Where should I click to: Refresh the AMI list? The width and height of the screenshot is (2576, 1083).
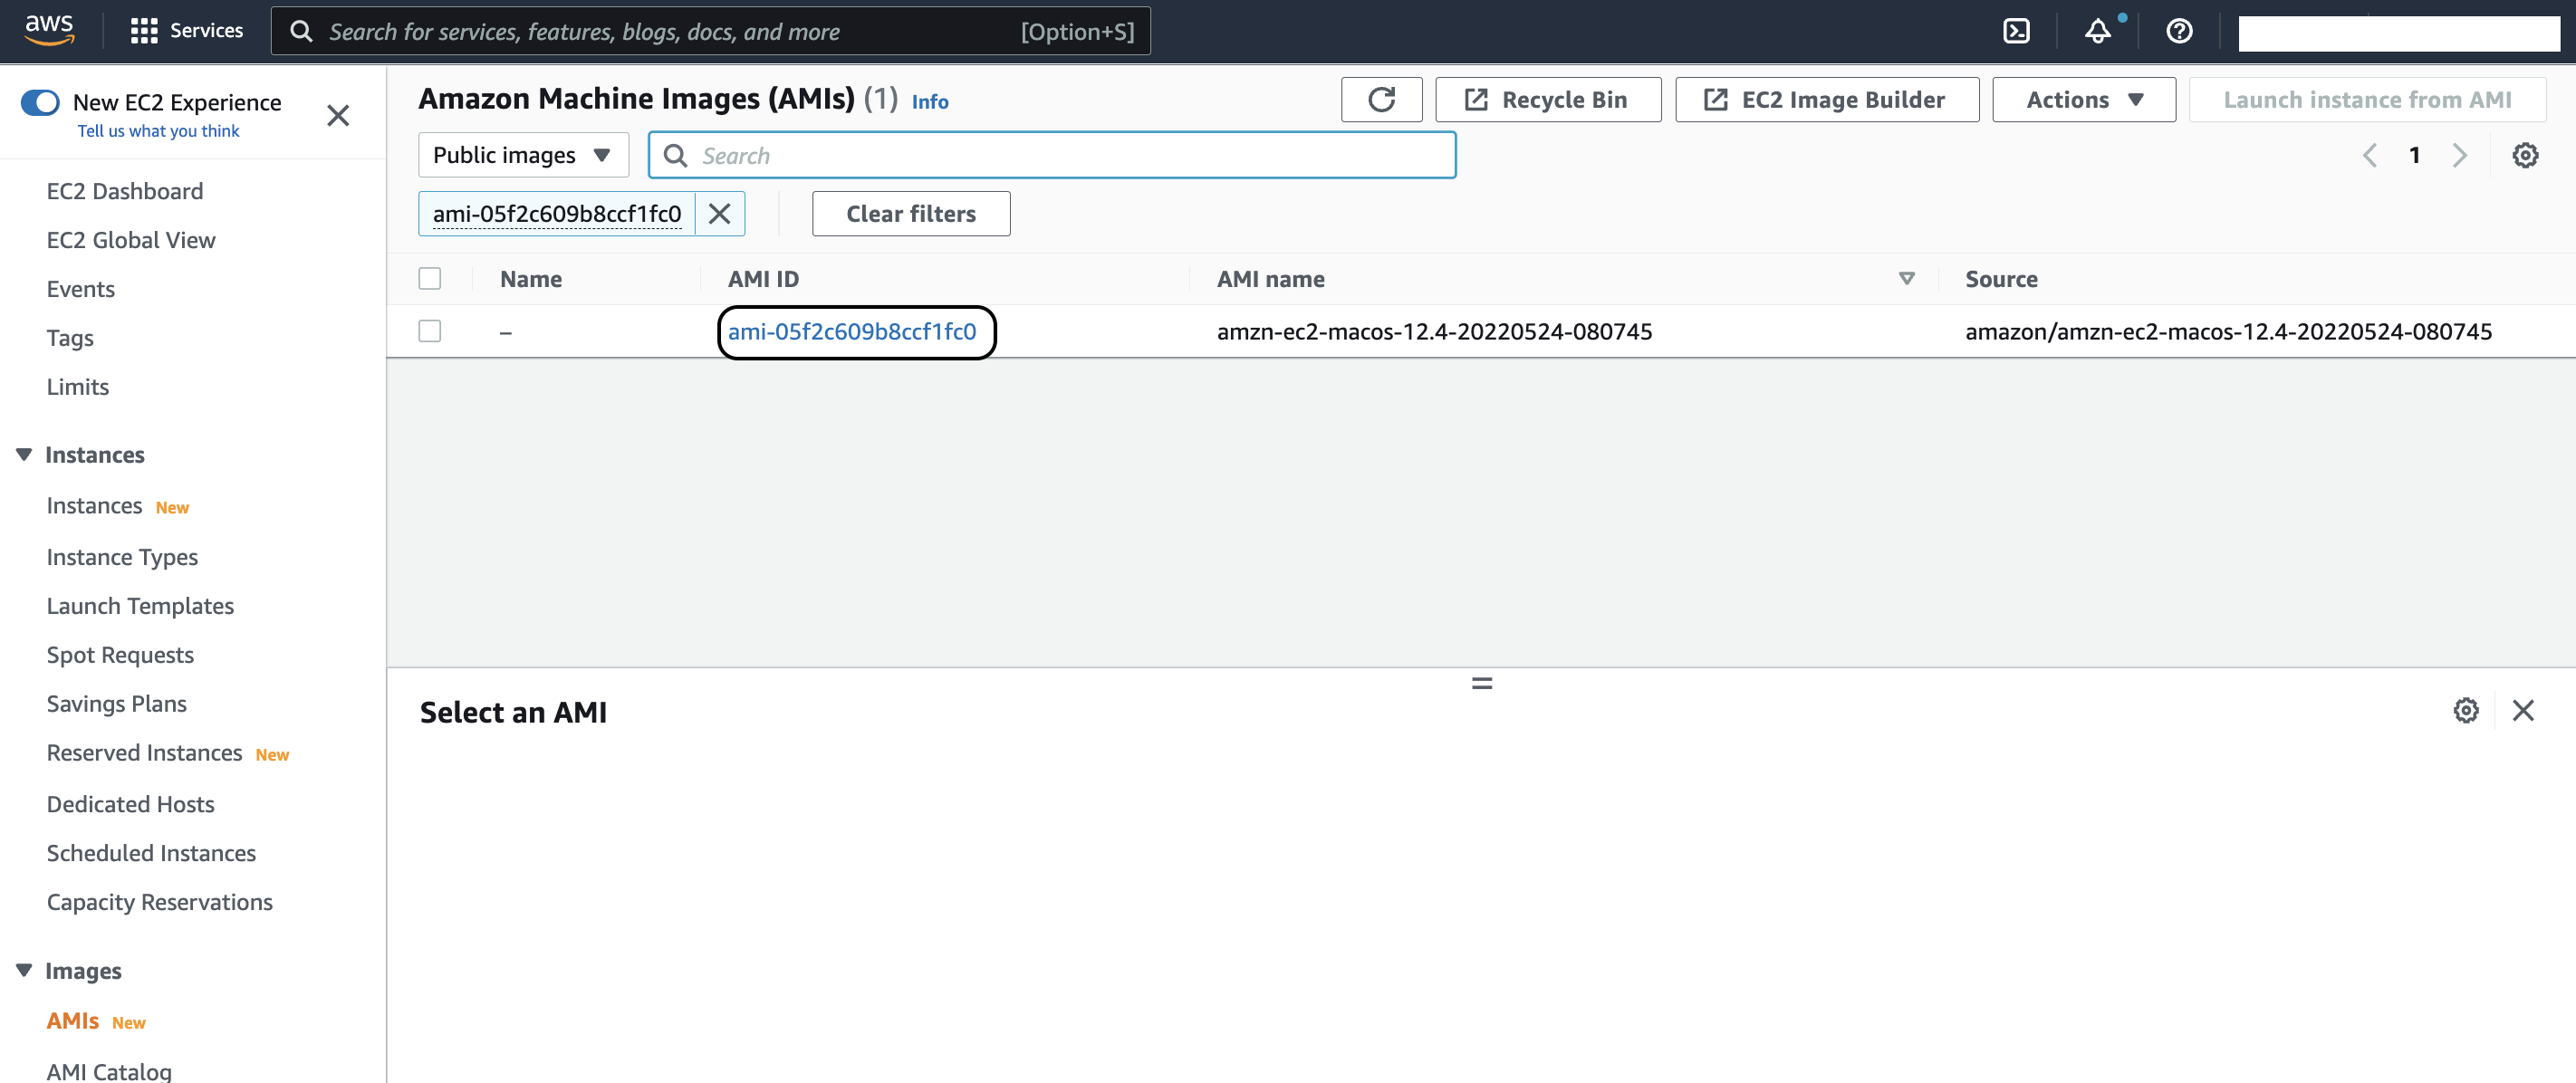point(1381,99)
